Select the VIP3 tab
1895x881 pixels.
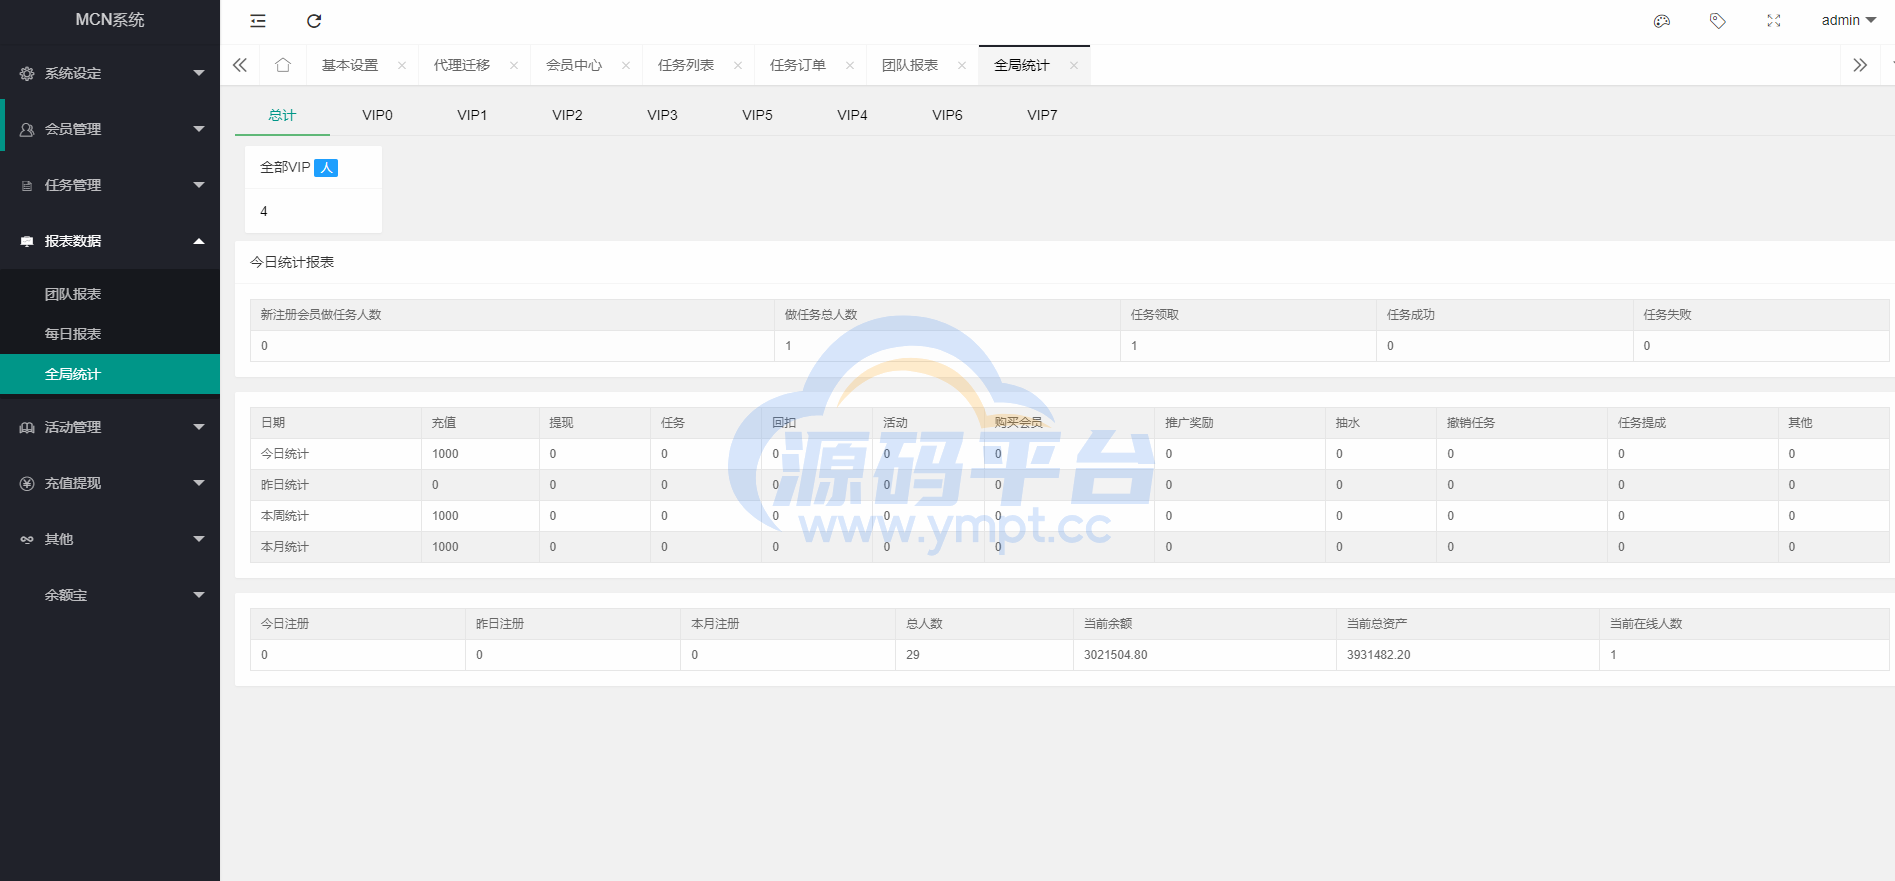click(x=662, y=115)
